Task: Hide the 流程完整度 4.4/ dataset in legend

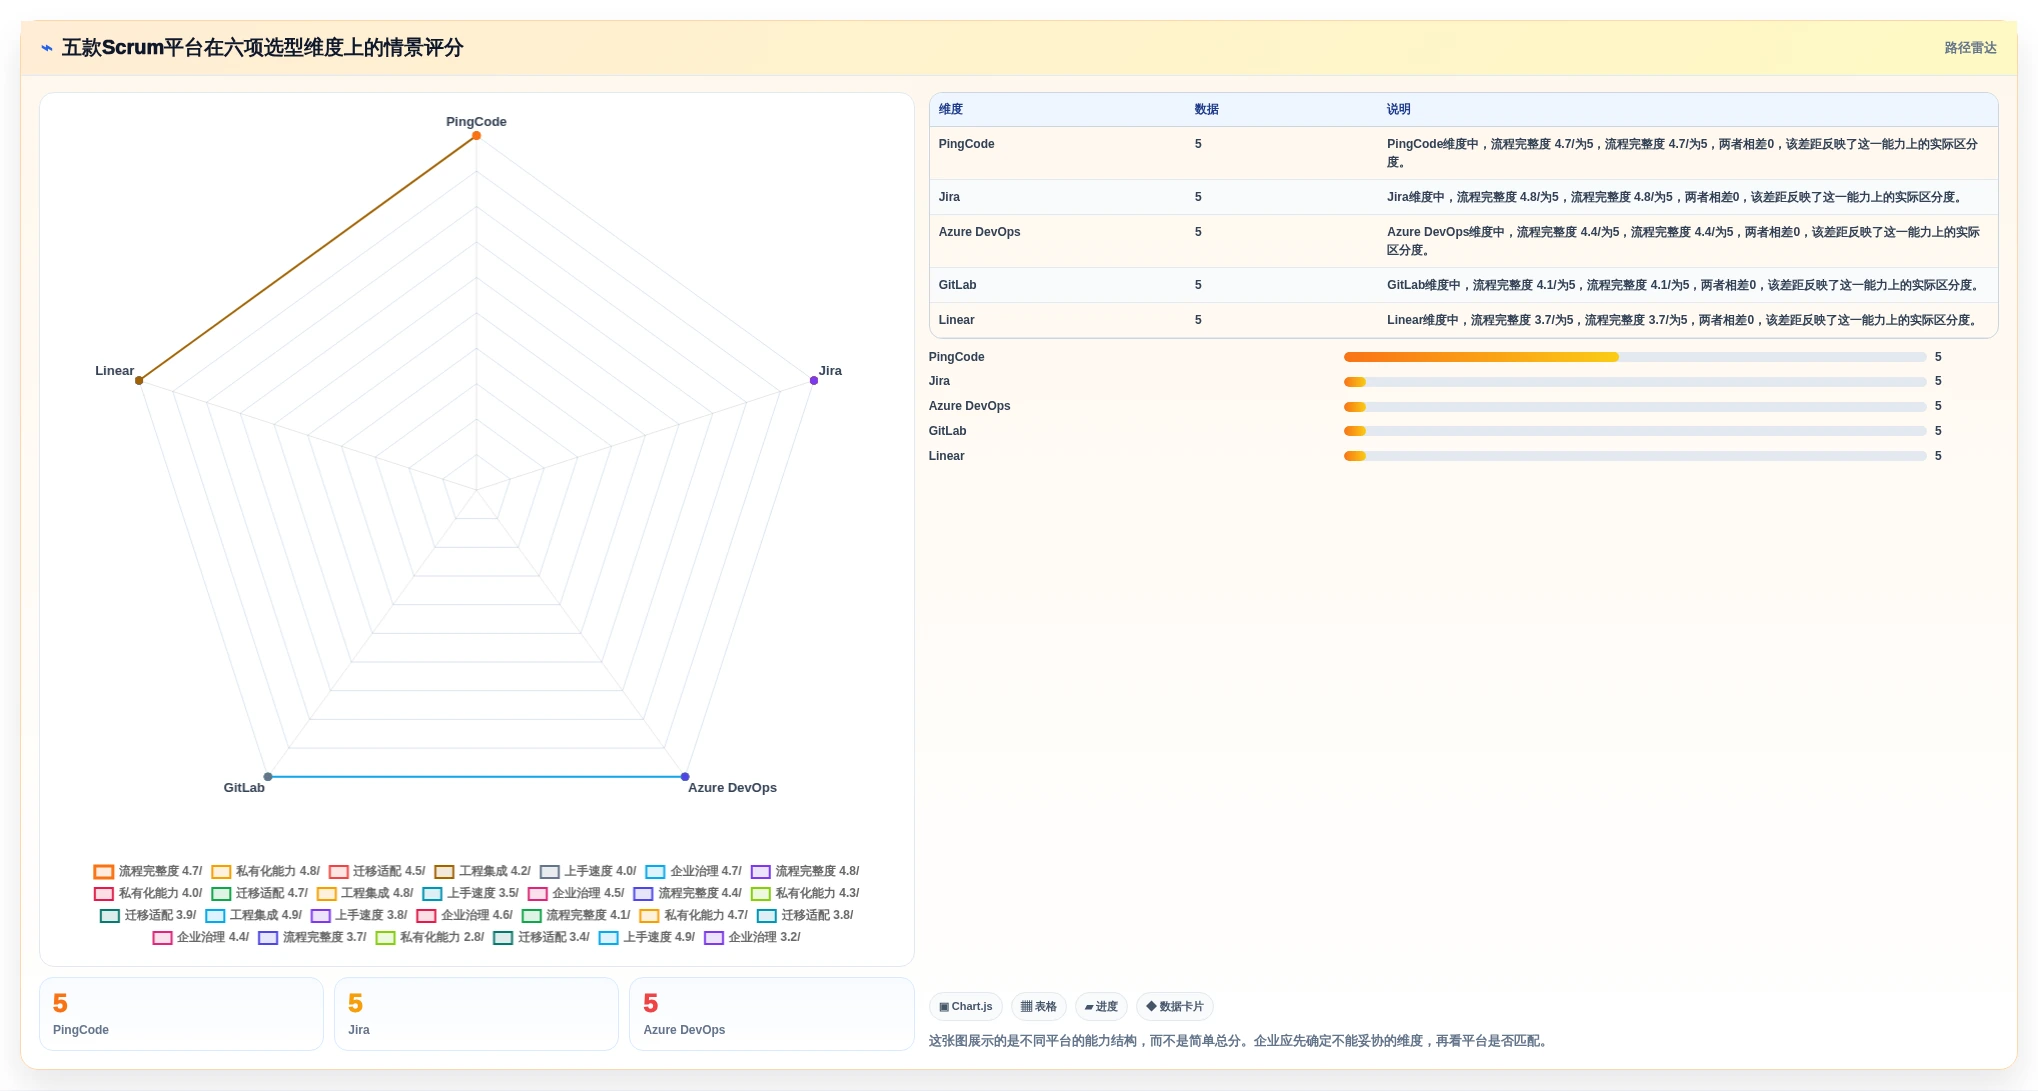Action: [688, 893]
